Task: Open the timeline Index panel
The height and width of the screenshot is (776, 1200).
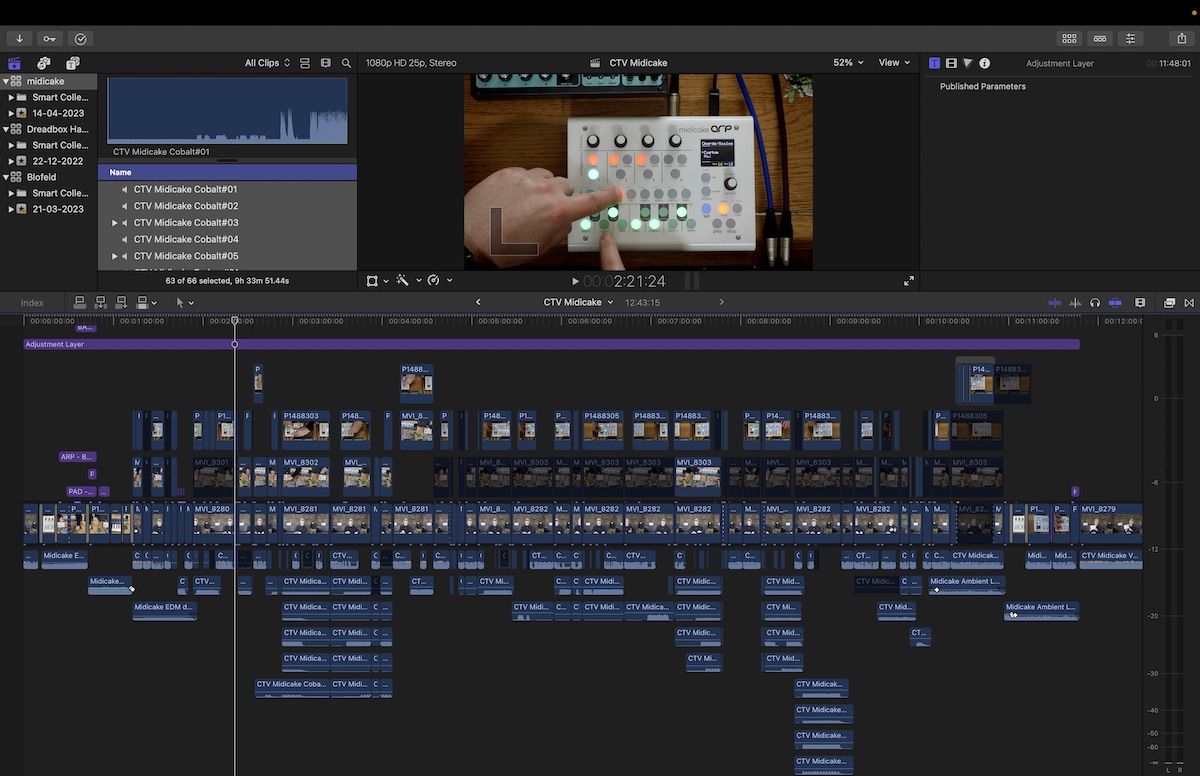Action: click(32, 302)
